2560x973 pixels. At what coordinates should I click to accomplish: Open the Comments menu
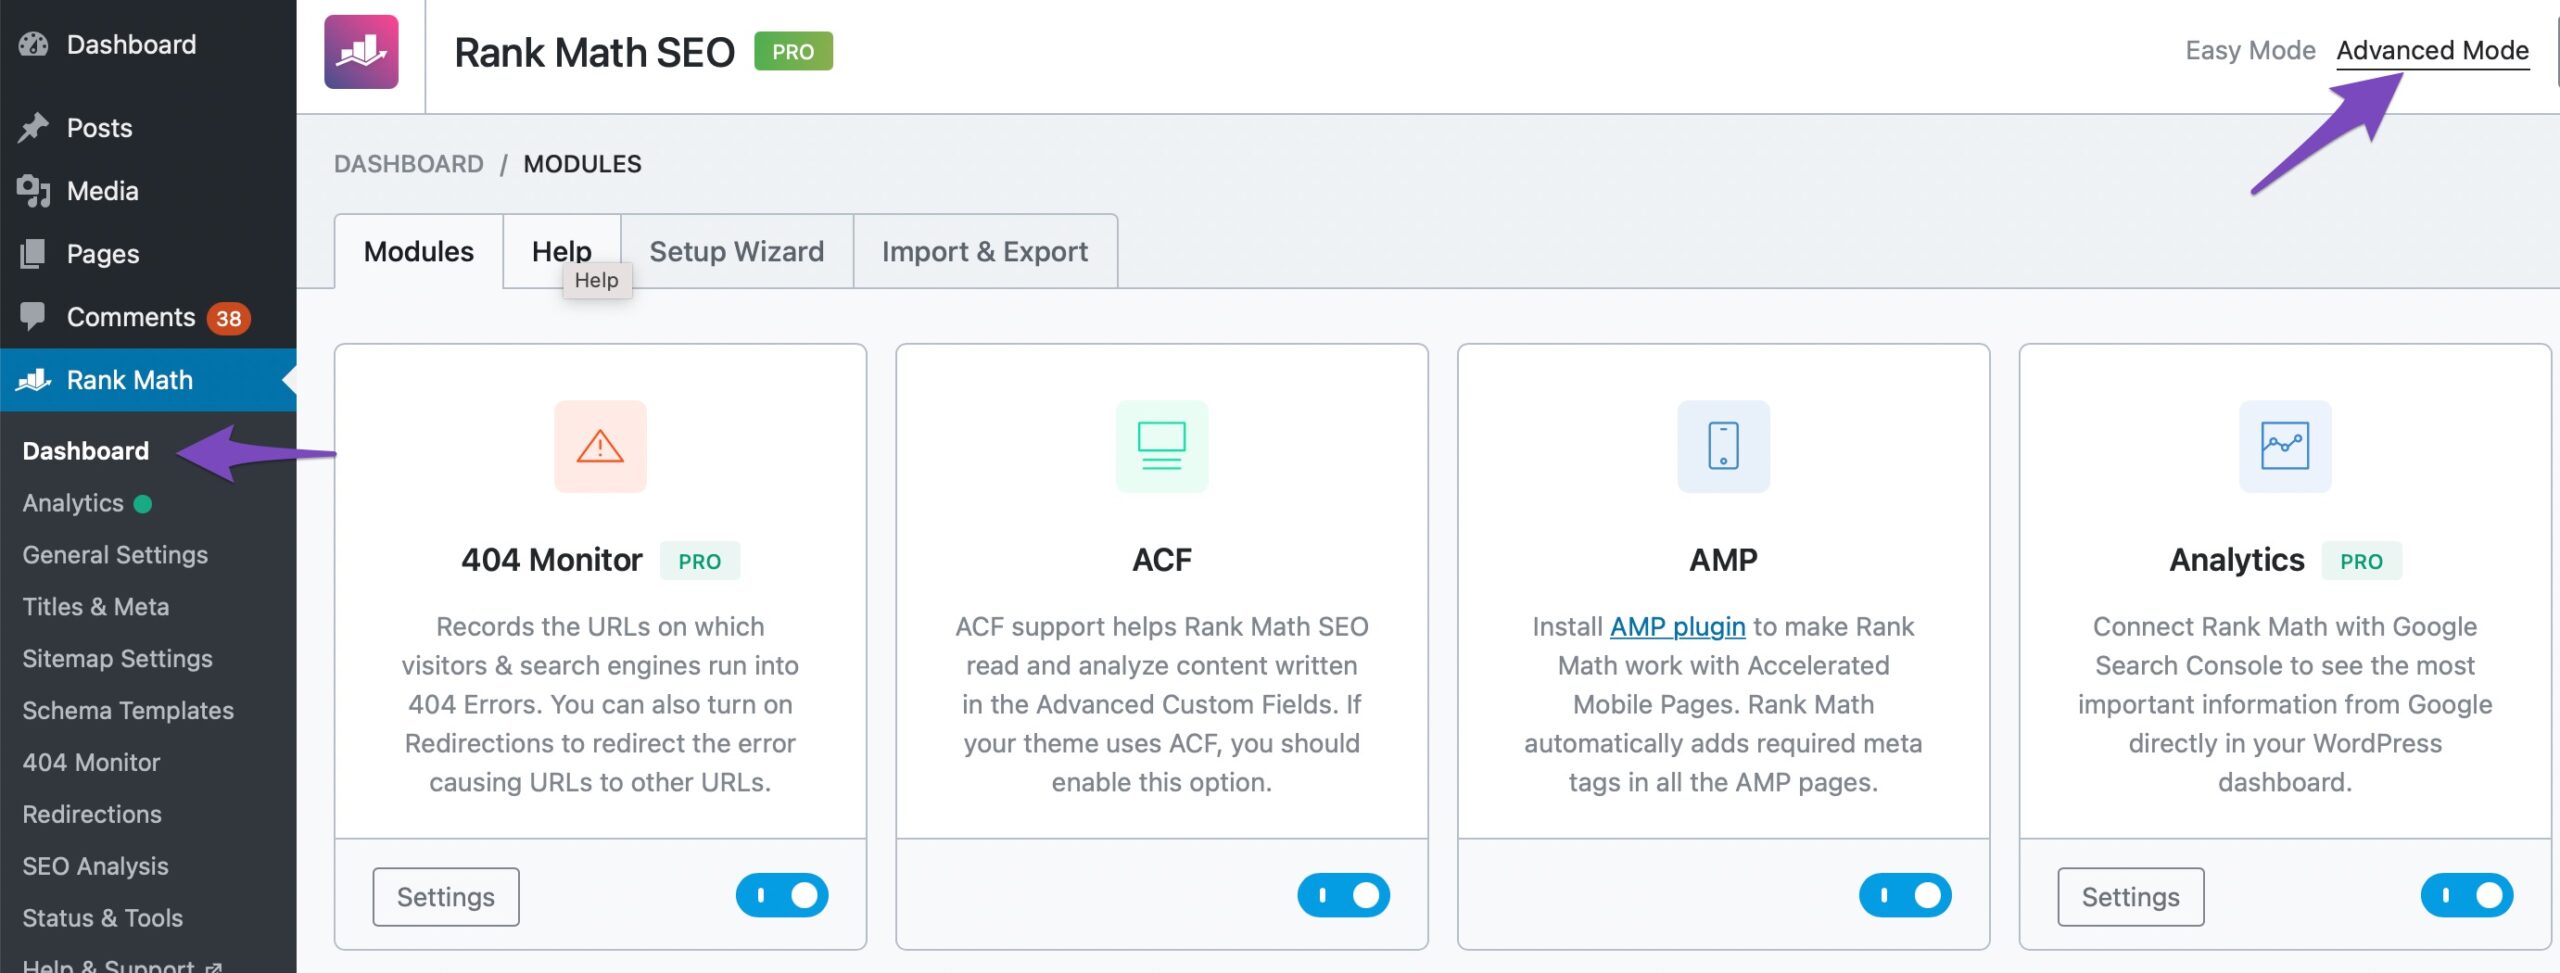[x=148, y=317]
